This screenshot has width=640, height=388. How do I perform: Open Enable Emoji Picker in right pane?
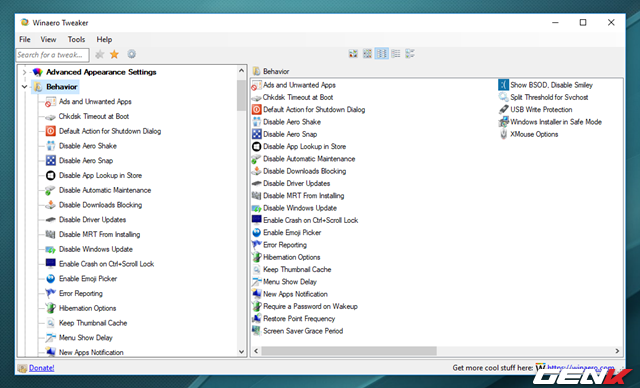(x=292, y=233)
